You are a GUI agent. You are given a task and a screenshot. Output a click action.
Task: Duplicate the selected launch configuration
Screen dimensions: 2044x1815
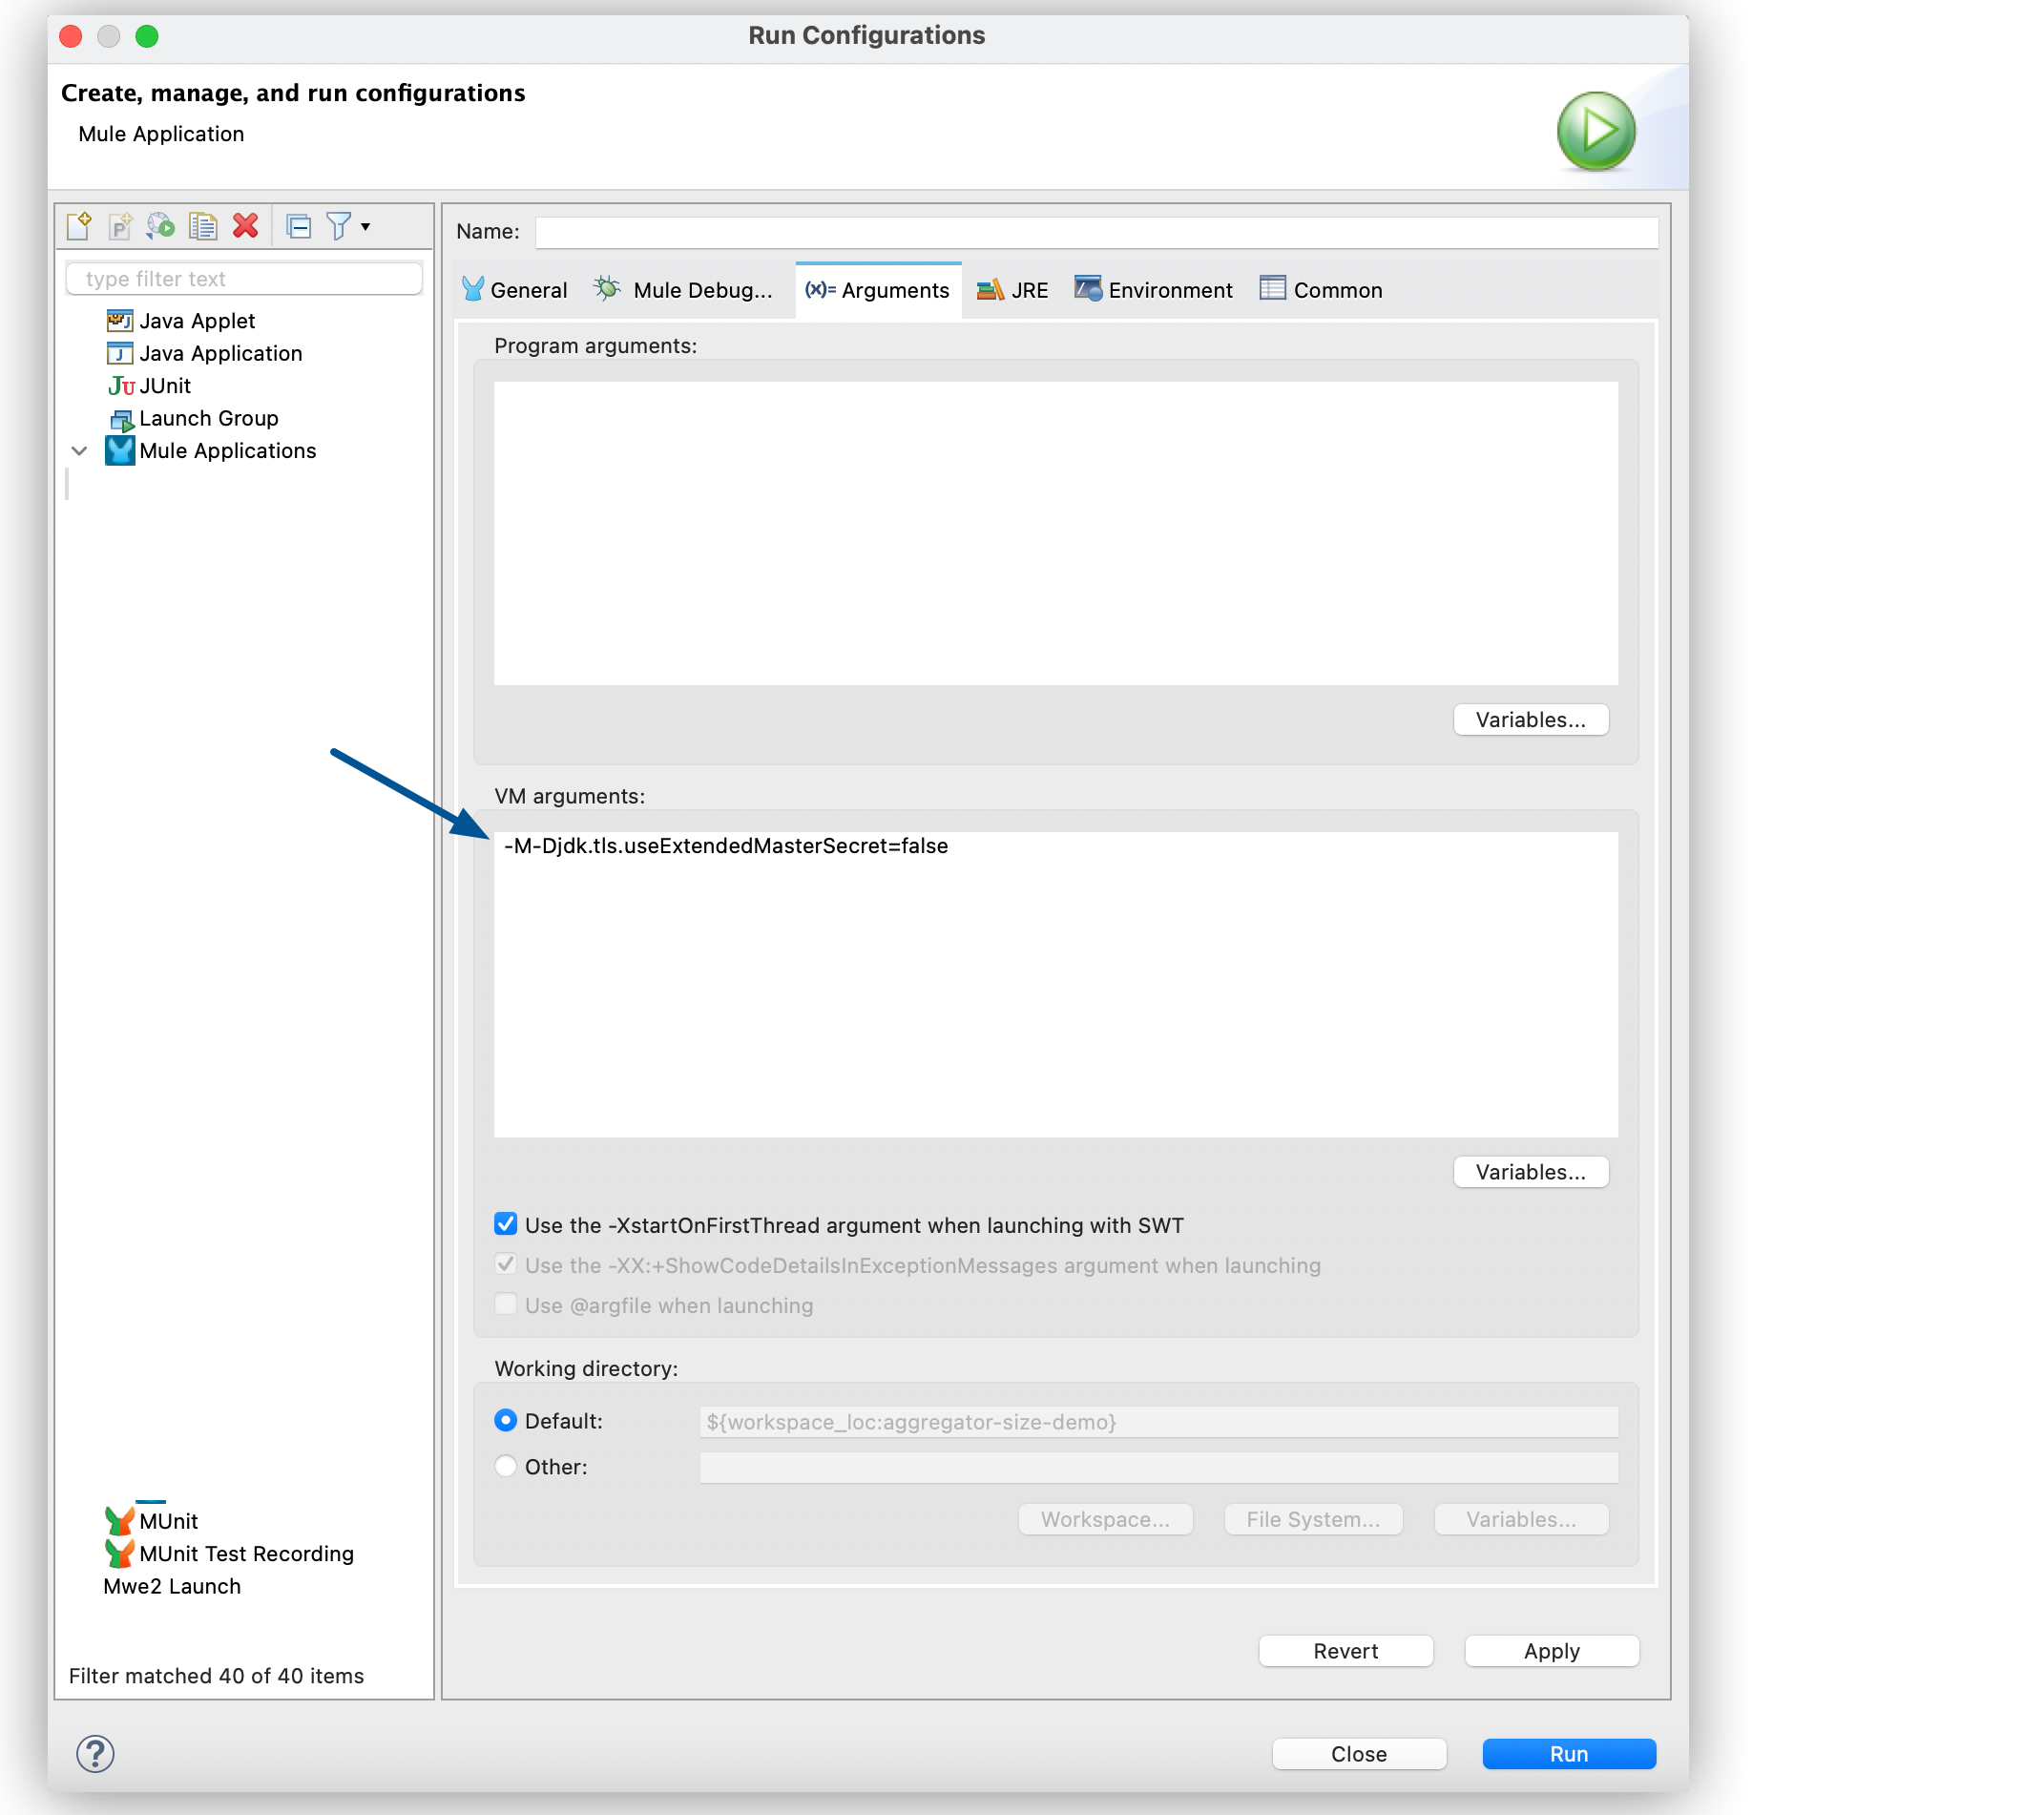click(x=202, y=225)
